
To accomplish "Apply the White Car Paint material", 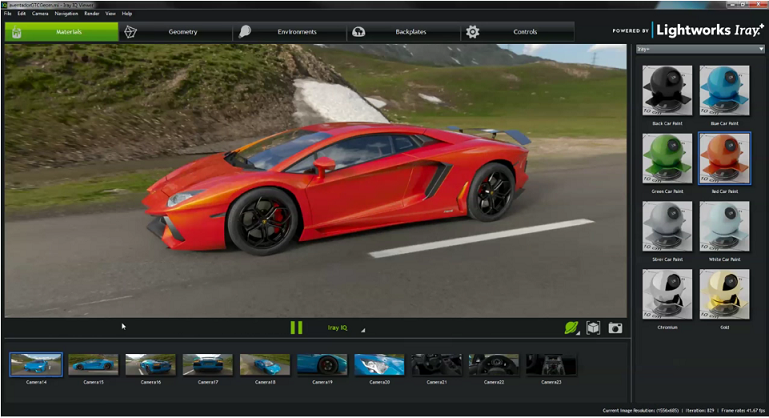I will [724, 226].
